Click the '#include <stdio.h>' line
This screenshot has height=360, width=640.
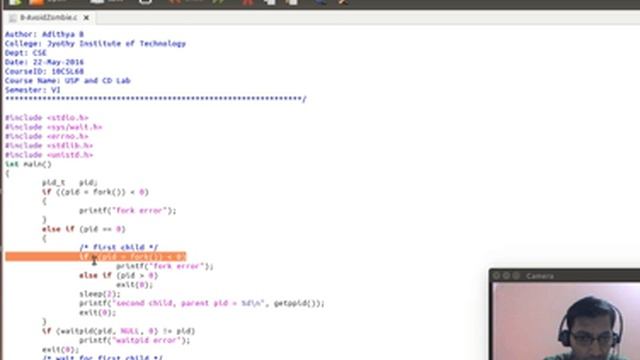pos(47,118)
